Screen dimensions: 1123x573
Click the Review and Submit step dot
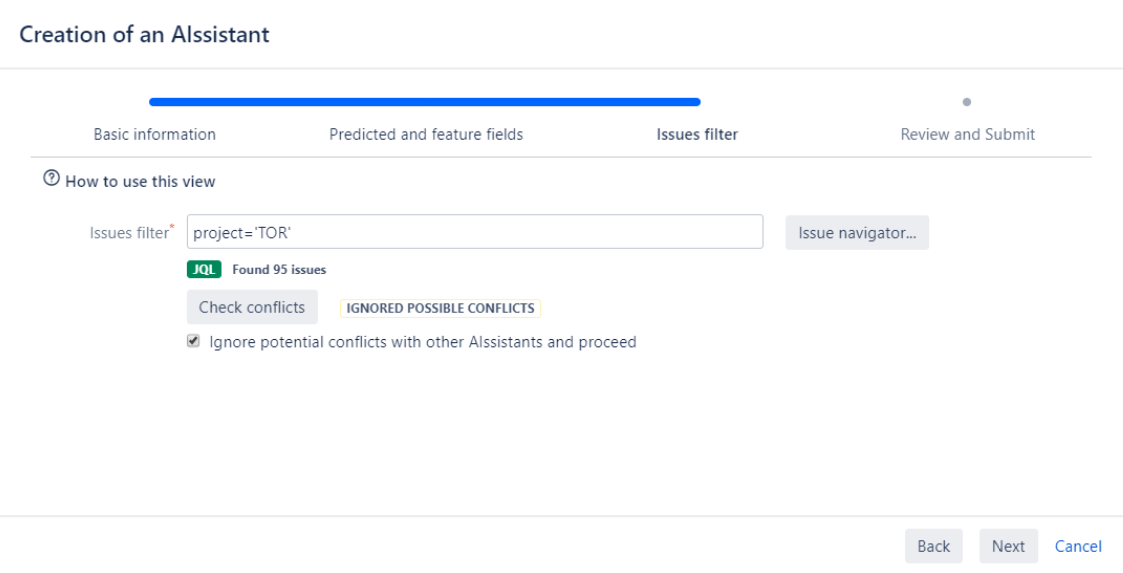click(x=967, y=101)
